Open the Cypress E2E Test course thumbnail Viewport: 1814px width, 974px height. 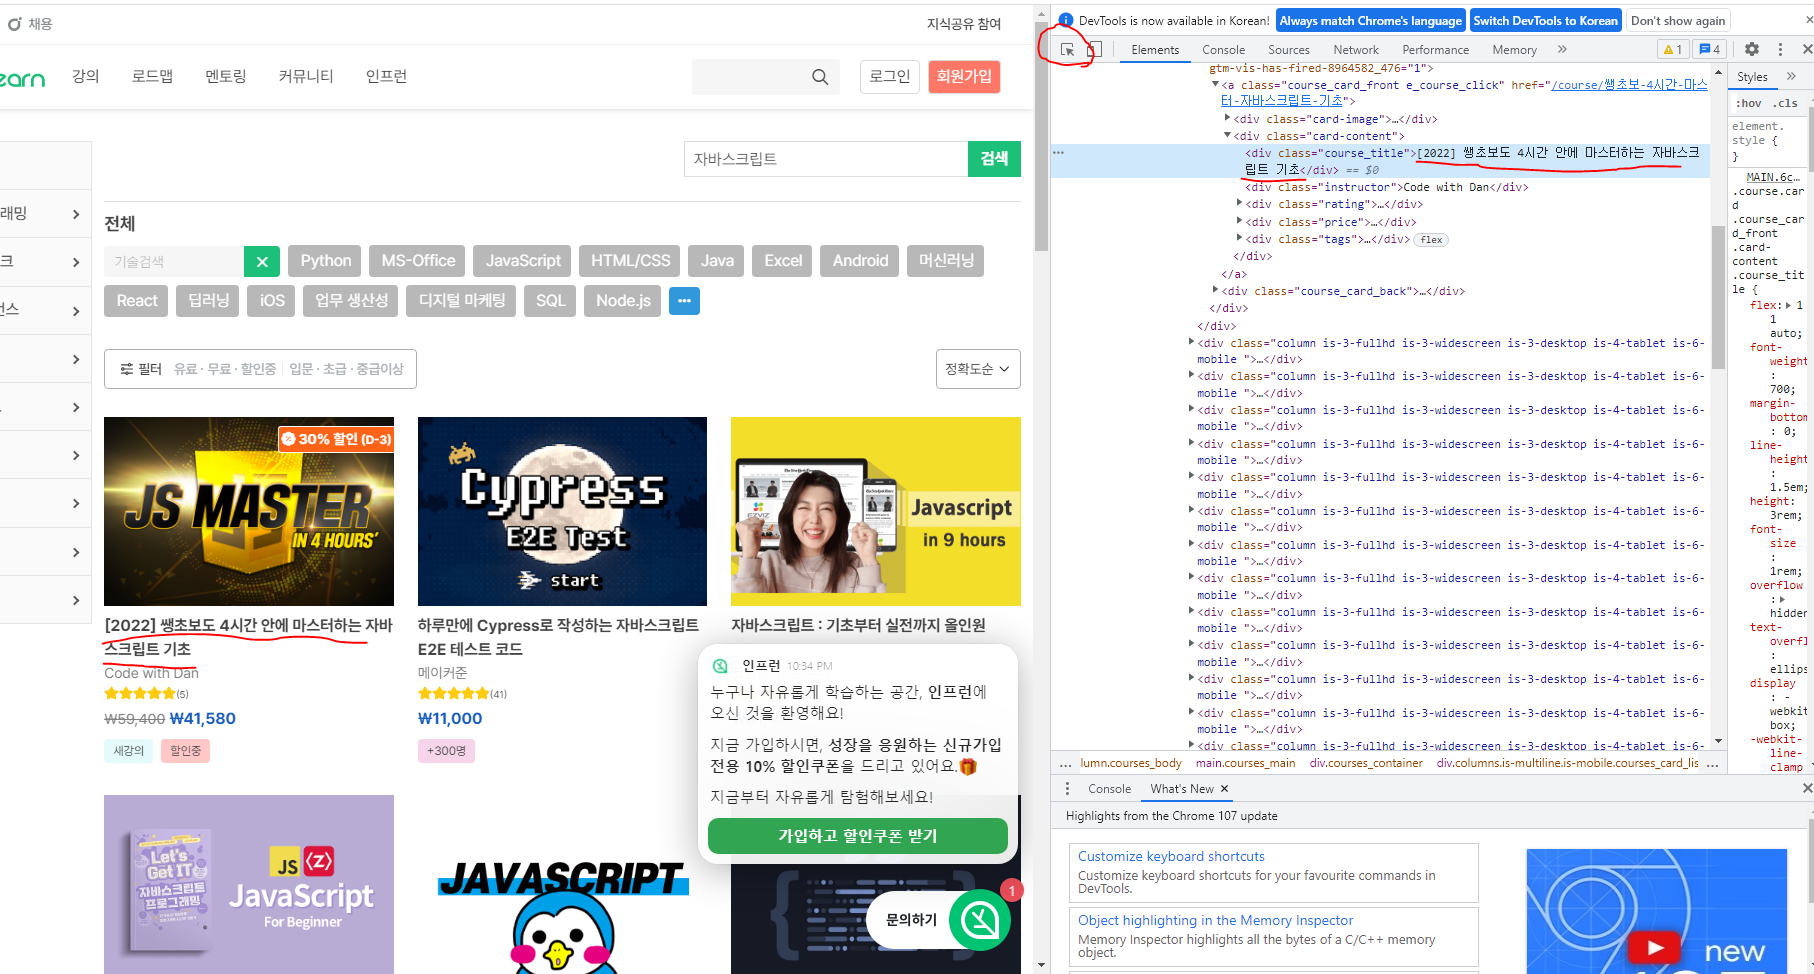(562, 511)
